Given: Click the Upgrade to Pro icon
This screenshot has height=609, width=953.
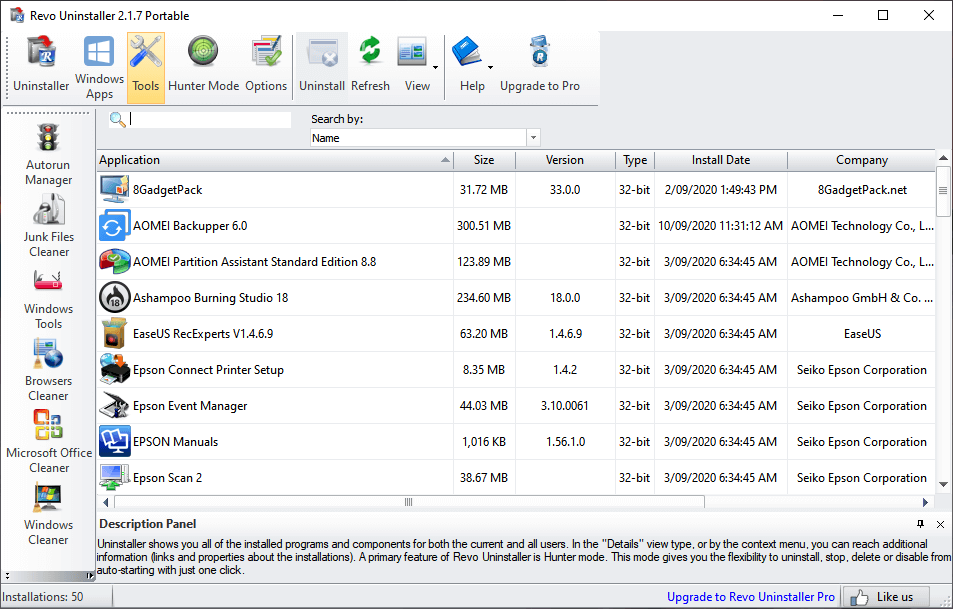Looking at the screenshot, I should point(540,52).
